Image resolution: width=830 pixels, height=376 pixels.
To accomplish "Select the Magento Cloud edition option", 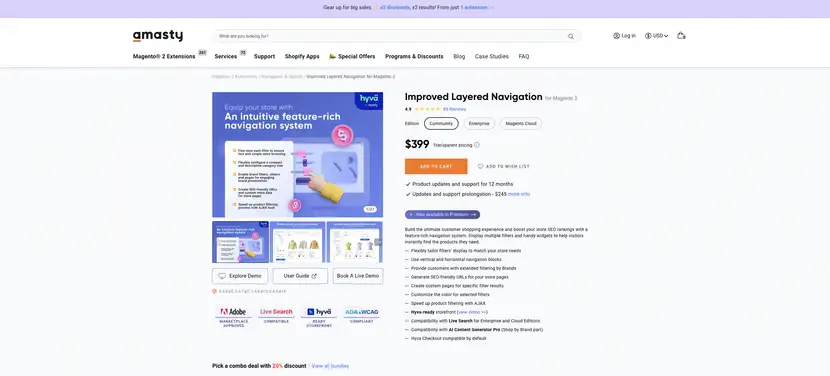I will coord(521,123).
